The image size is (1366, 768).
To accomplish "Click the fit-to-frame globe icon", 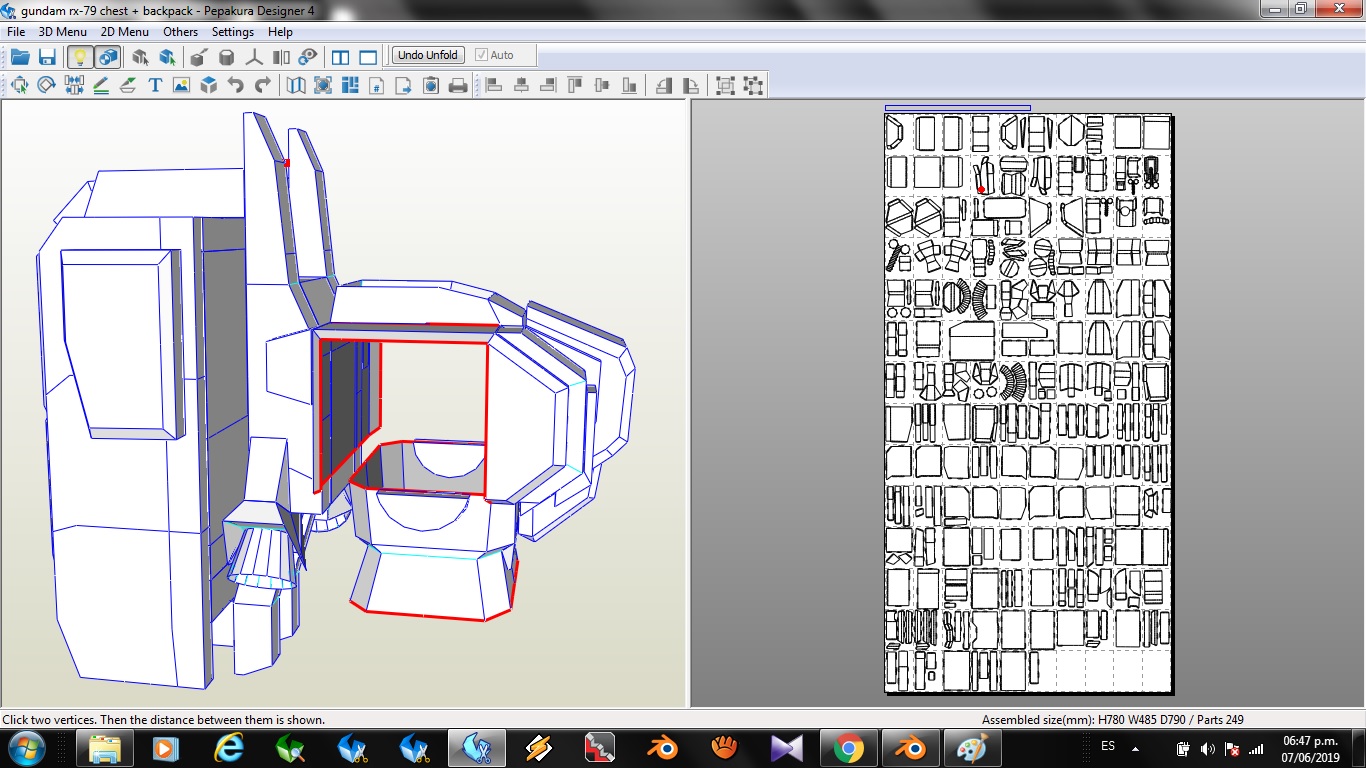I will click(323, 85).
